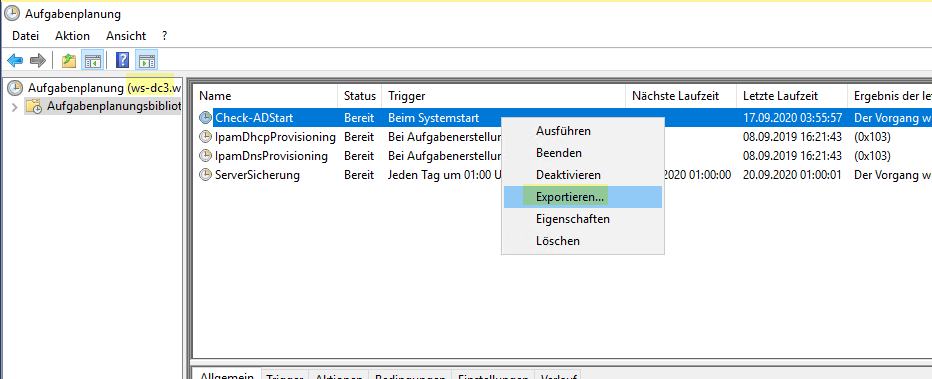Click the Aufgabenplanung title bar clock icon
The width and height of the screenshot is (932, 379).
pyautogui.click(x=11, y=13)
